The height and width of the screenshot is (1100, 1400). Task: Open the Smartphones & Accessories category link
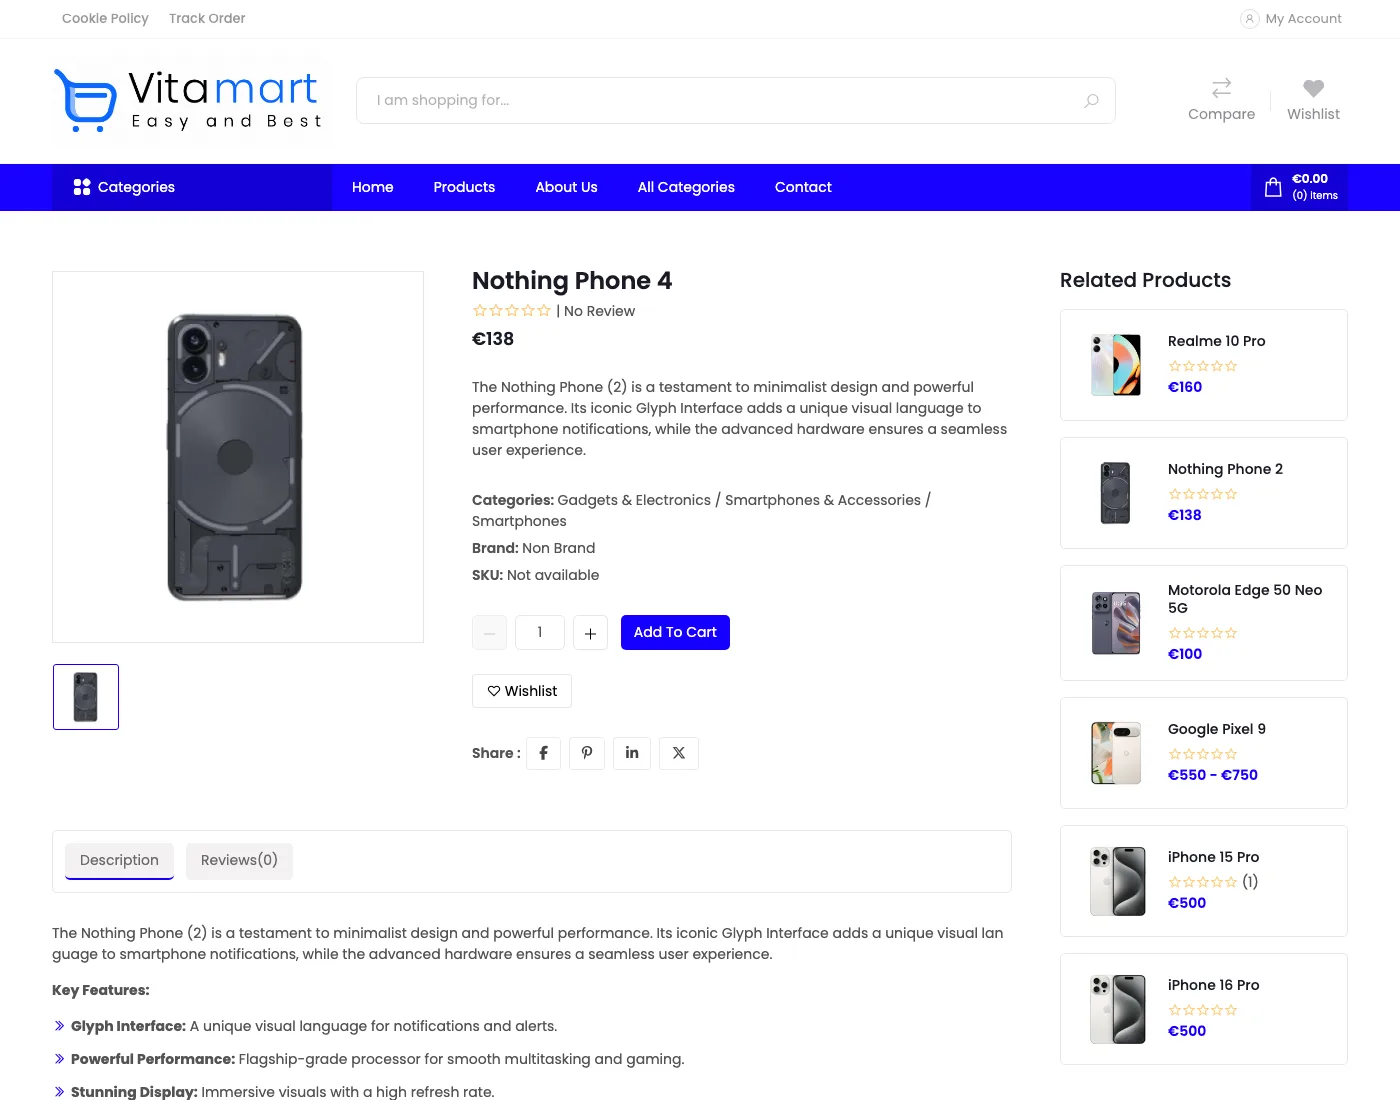click(823, 500)
